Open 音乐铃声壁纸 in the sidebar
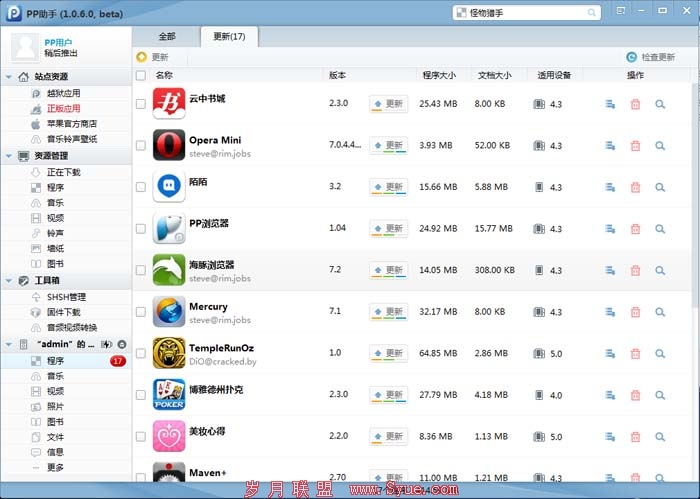 [x=71, y=139]
